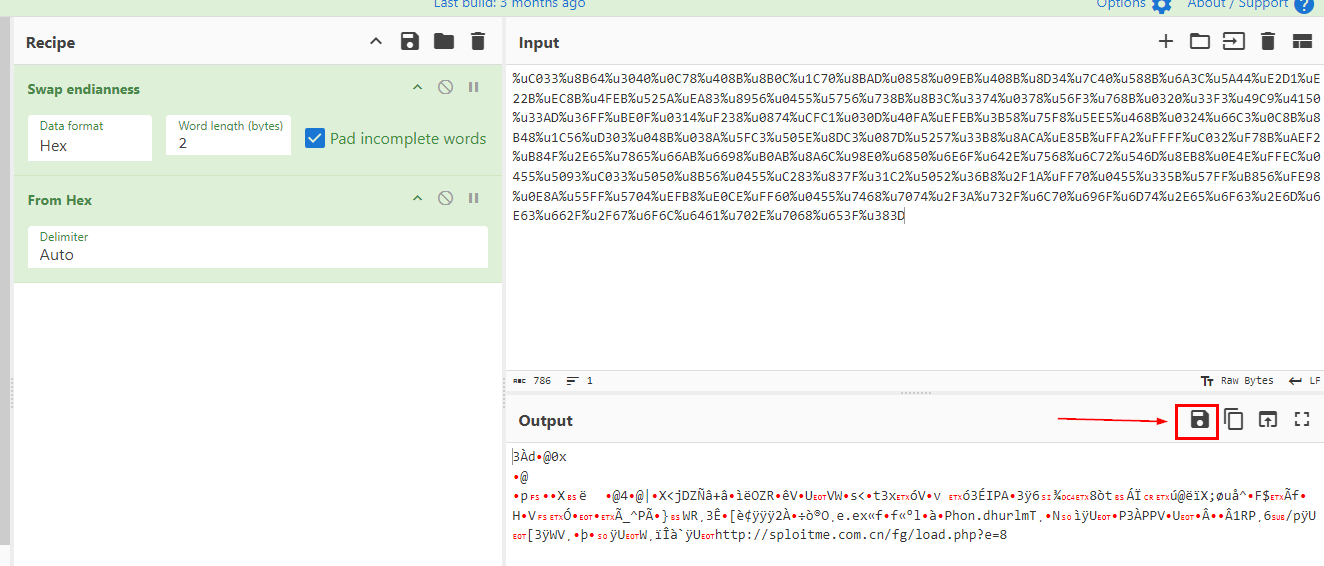The image size is (1324, 566).
Task: Click the Raw Bytes input encoding selector
Action: click(1238, 381)
